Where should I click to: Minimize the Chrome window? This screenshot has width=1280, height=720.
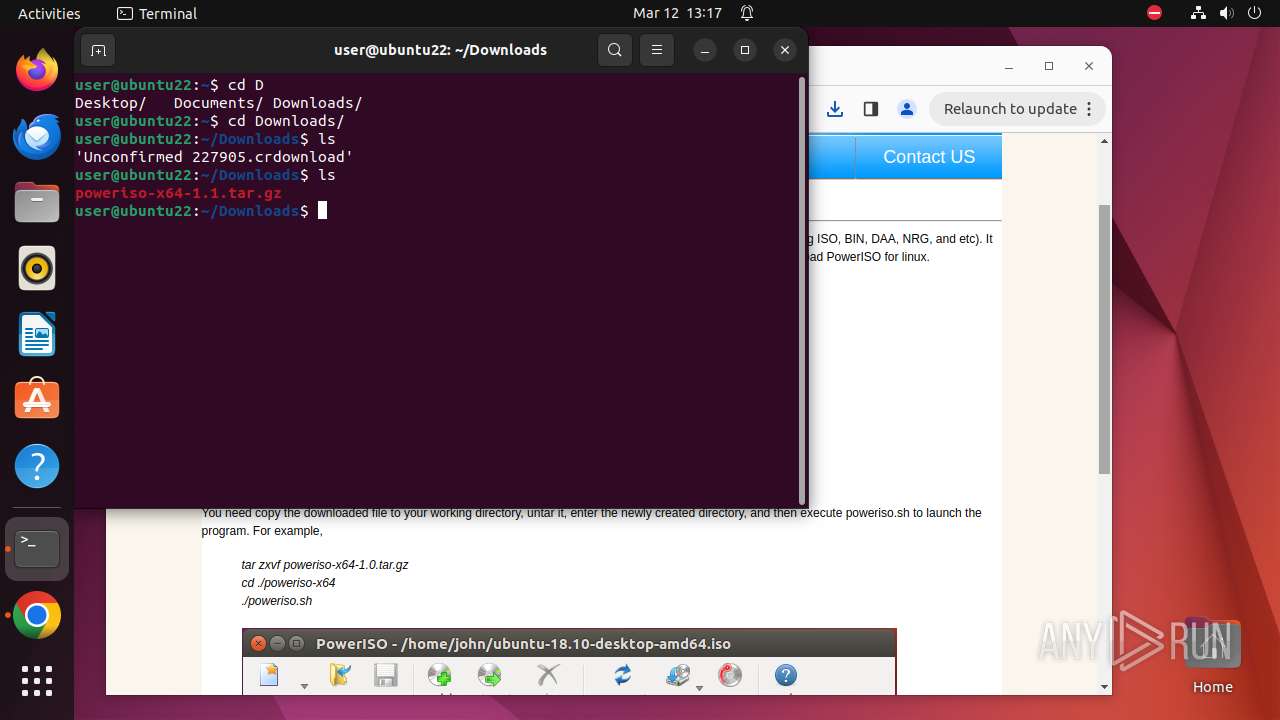[x=1010, y=66]
